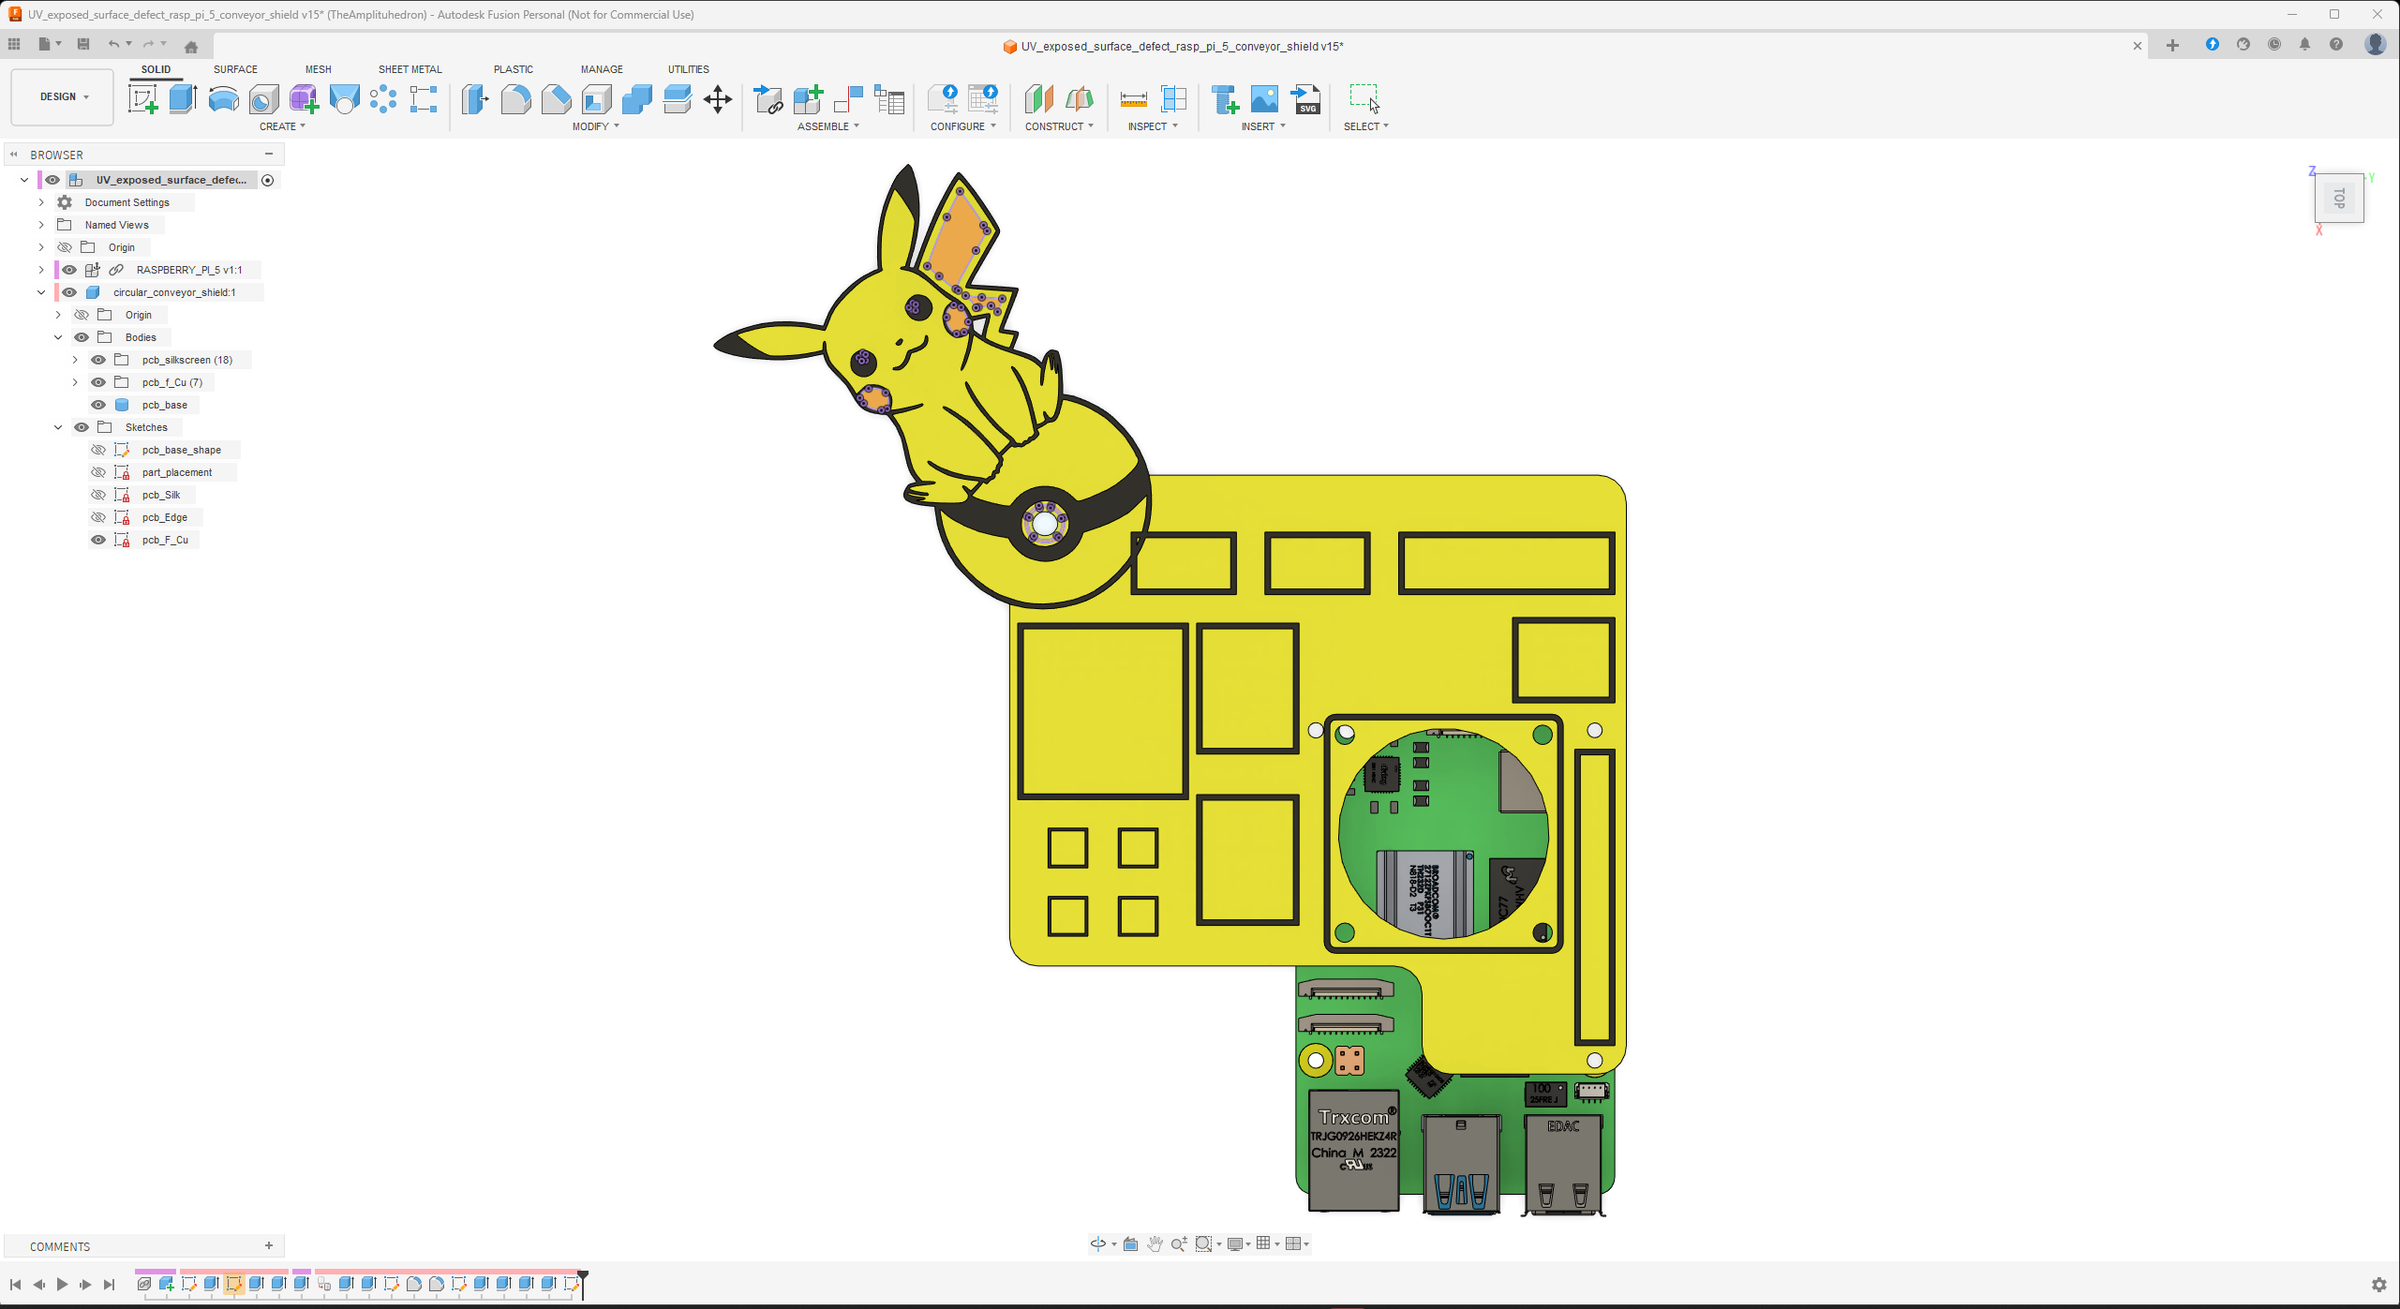Jump to end of timeline
The image size is (2400, 1309).
[109, 1285]
